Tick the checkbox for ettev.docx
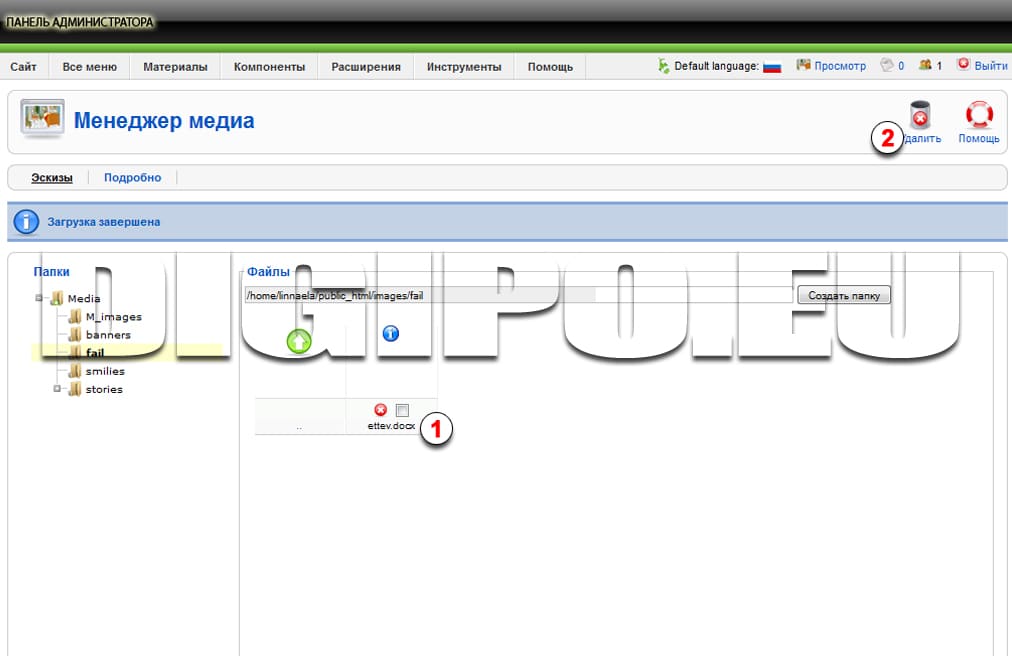 pos(402,410)
